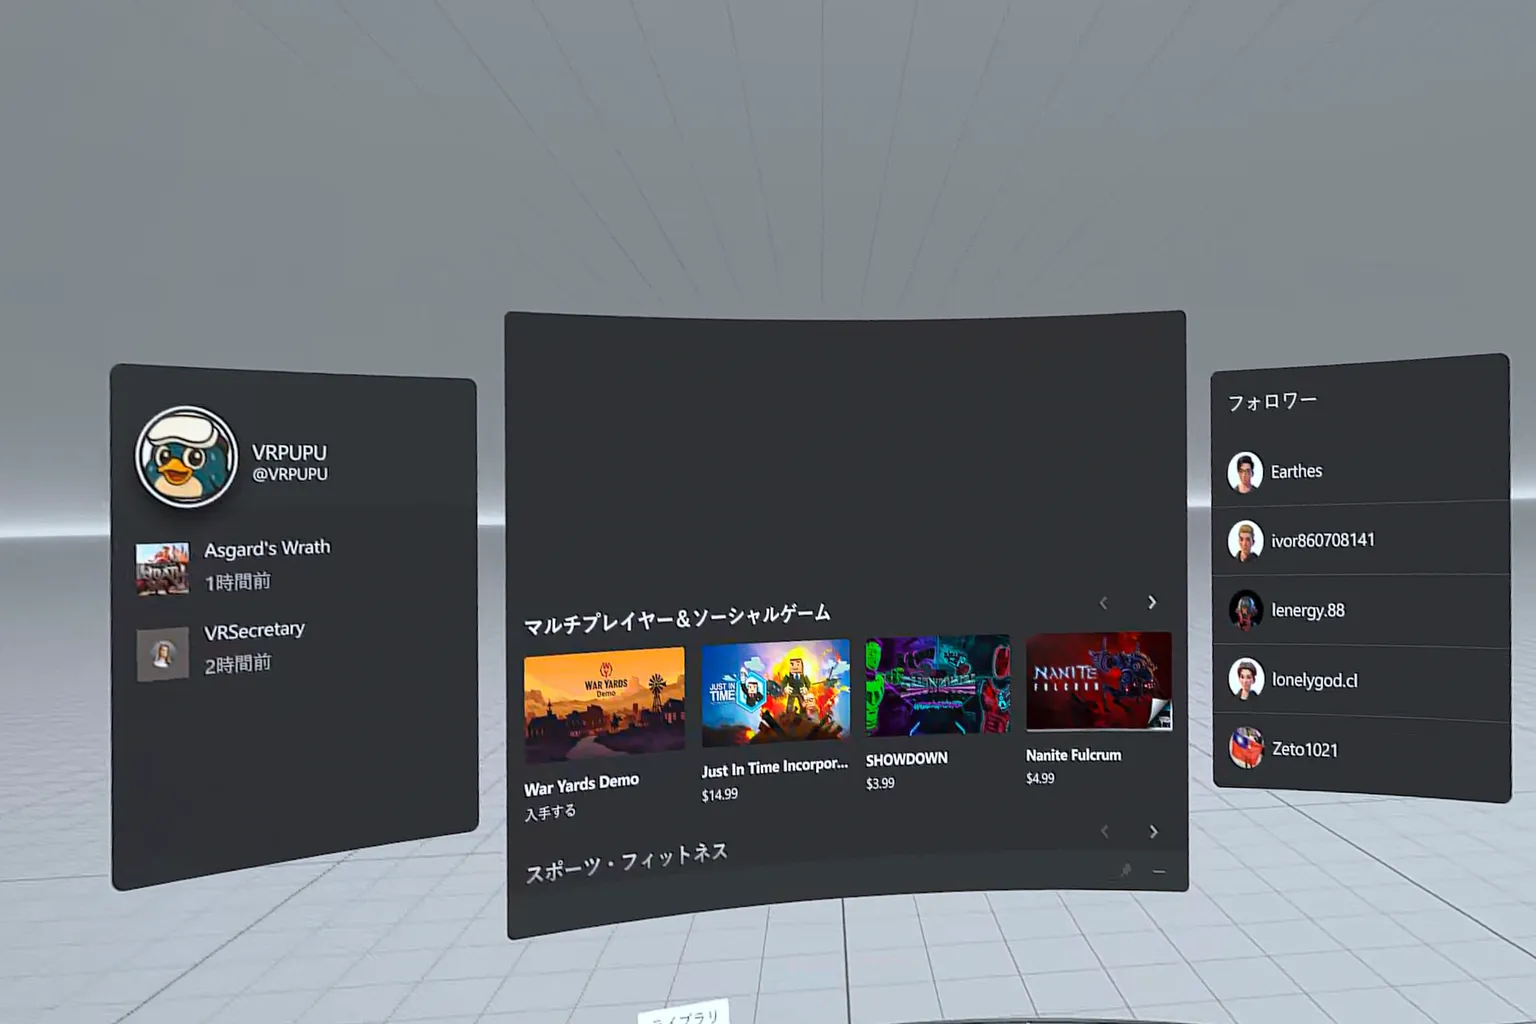The width and height of the screenshot is (1536, 1024).
Task: Click the 1時間前 timestamp
Action: tap(238, 582)
